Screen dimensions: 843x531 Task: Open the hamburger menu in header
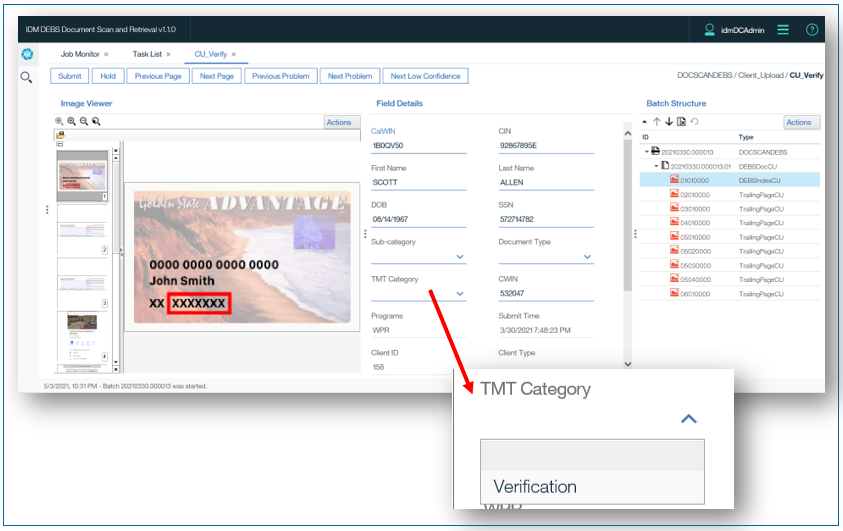(x=783, y=30)
